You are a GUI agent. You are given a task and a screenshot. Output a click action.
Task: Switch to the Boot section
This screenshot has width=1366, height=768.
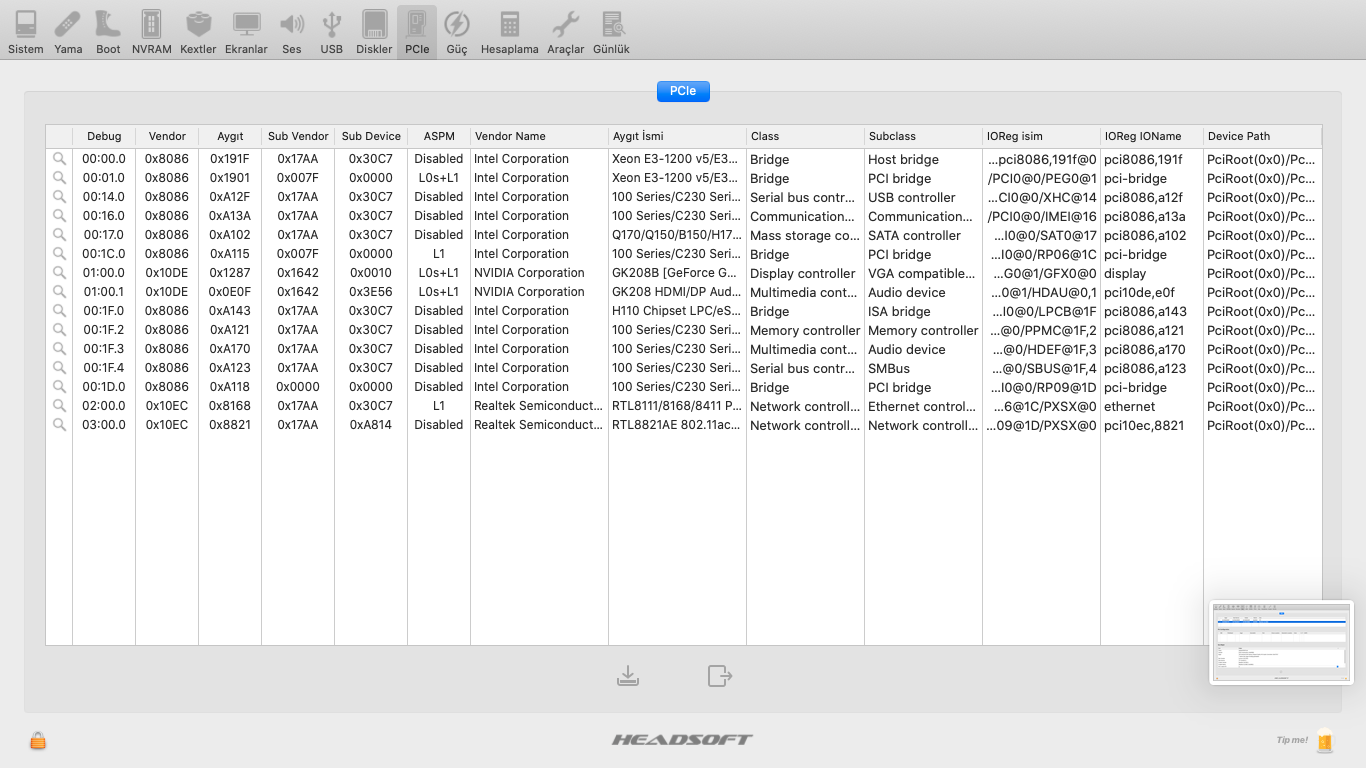pyautogui.click(x=108, y=31)
